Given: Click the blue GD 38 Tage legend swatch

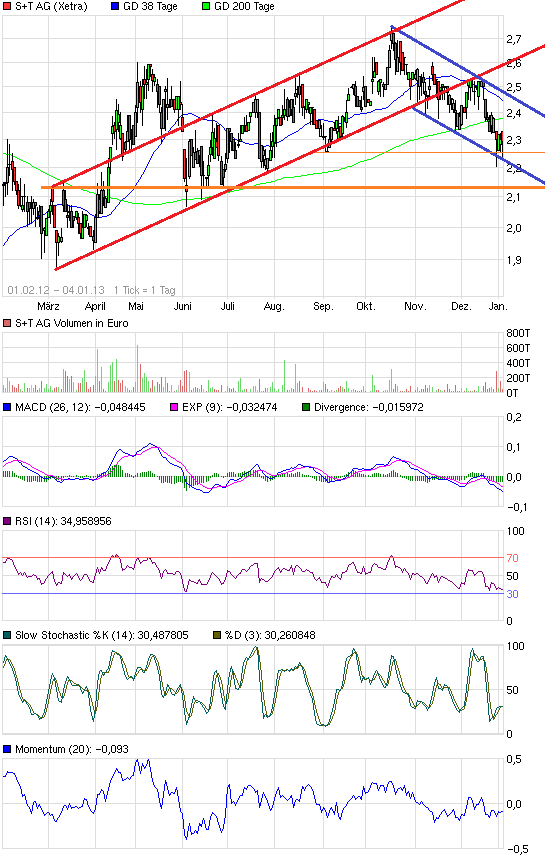Looking at the screenshot, I should (x=115, y=7).
